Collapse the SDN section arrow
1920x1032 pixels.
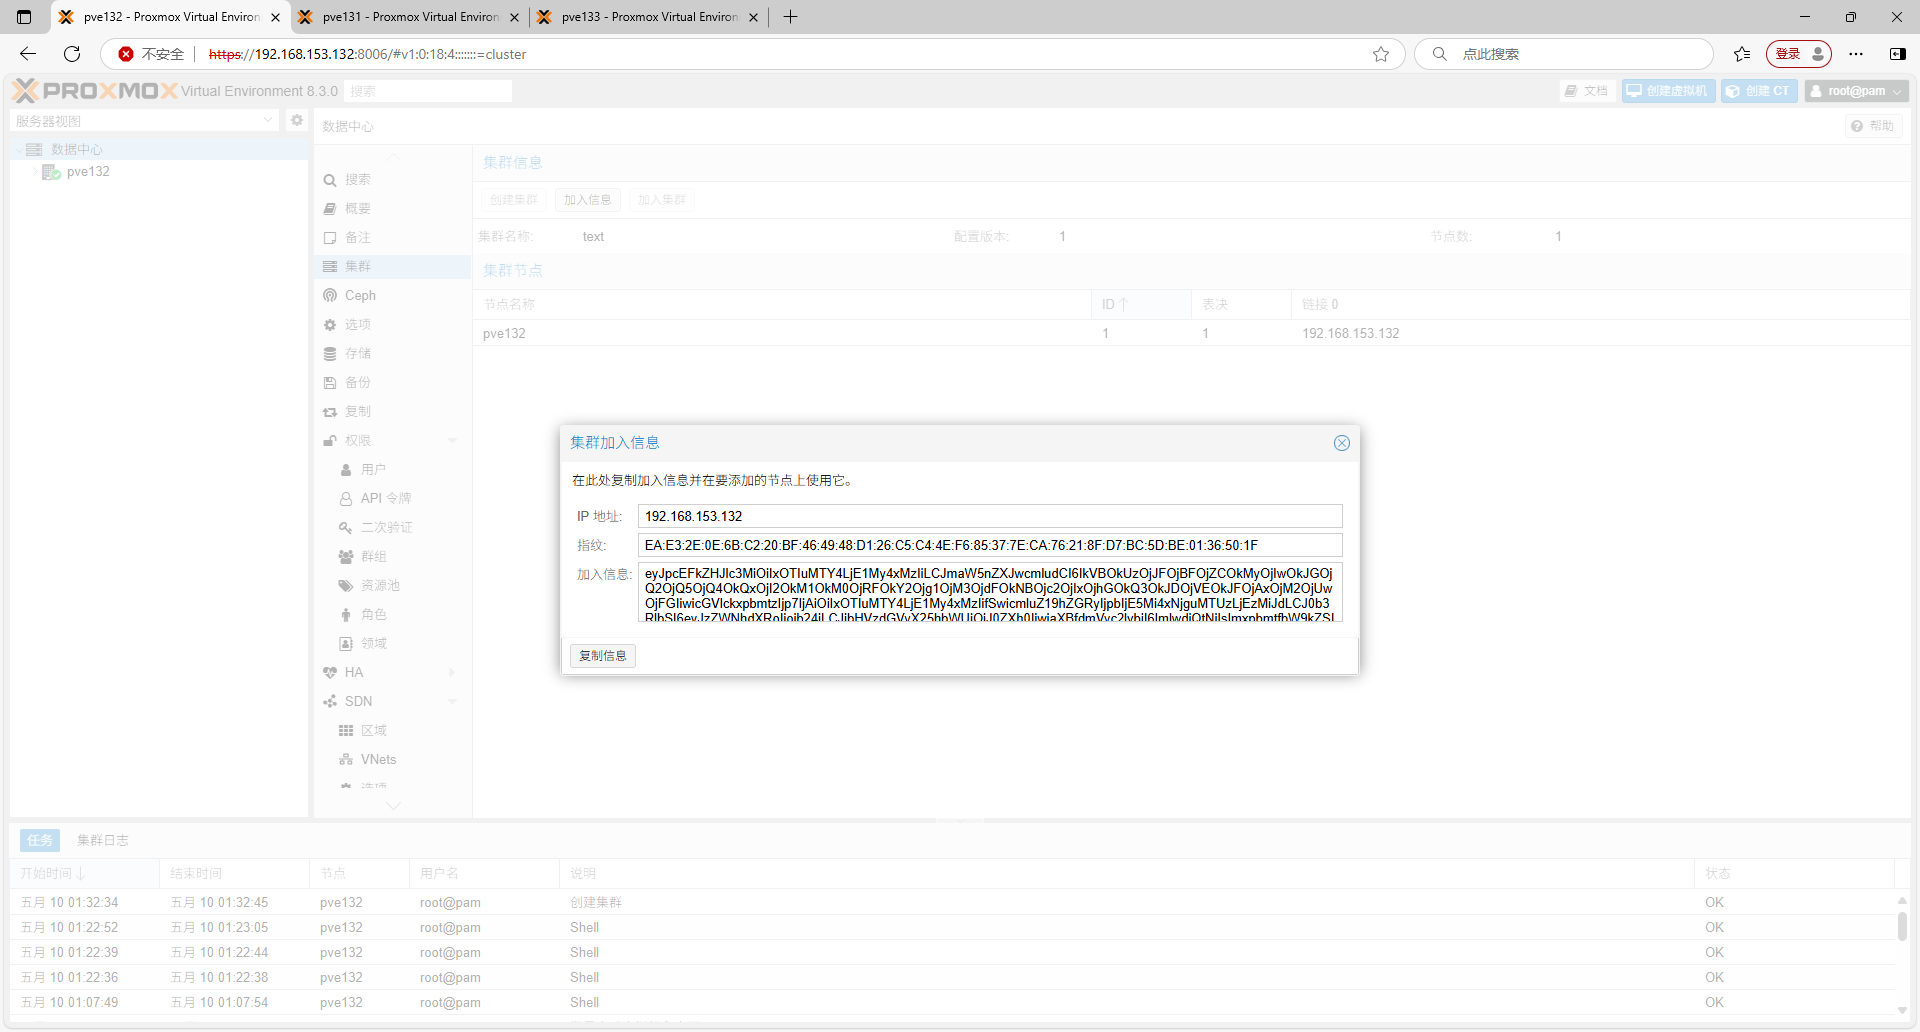coord(452,702)
